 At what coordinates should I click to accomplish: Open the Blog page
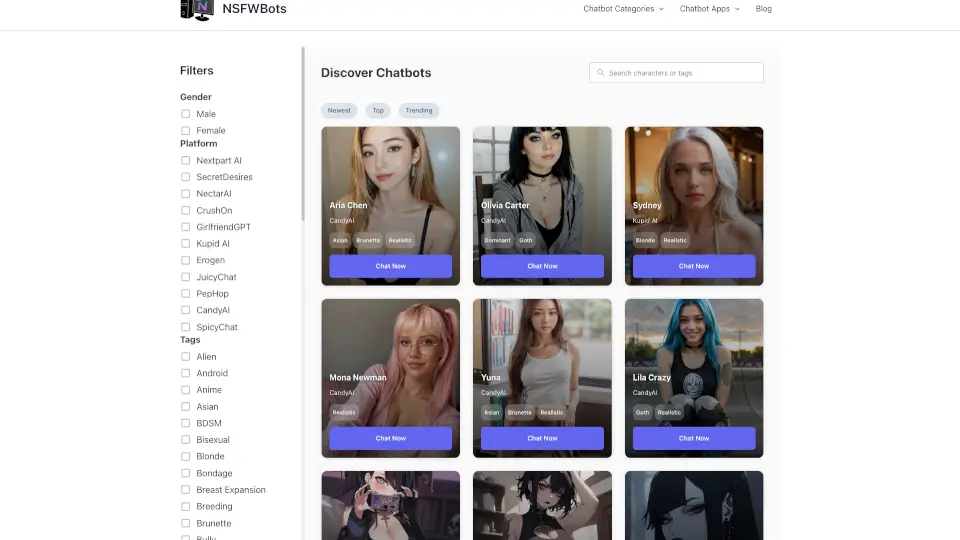click(763, 9)
